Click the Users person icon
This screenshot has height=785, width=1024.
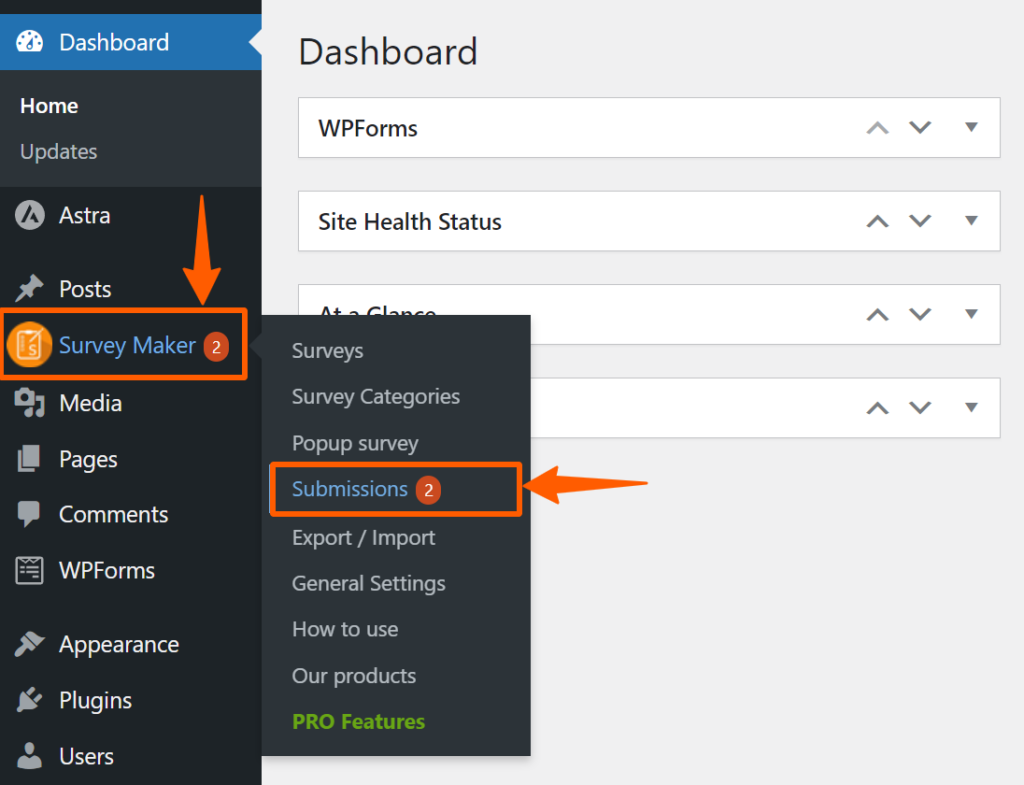pyautogui.click(x=29, y=756)
